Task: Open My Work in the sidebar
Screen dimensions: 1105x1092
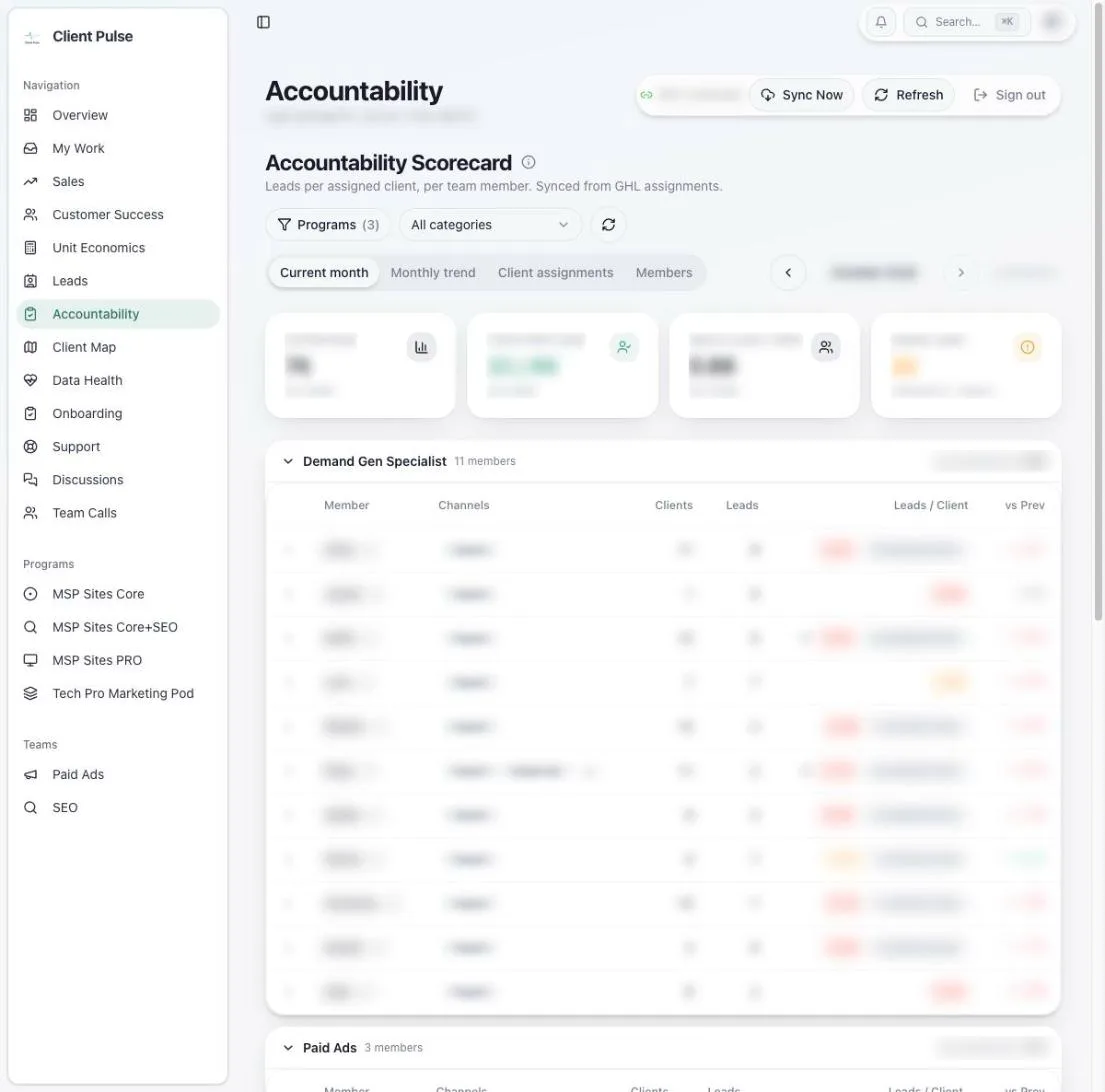Action: coord(118,149)
